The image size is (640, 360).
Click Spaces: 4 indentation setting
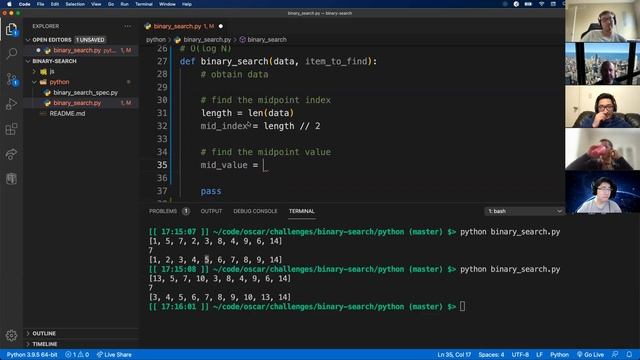[x=491, y=355]
